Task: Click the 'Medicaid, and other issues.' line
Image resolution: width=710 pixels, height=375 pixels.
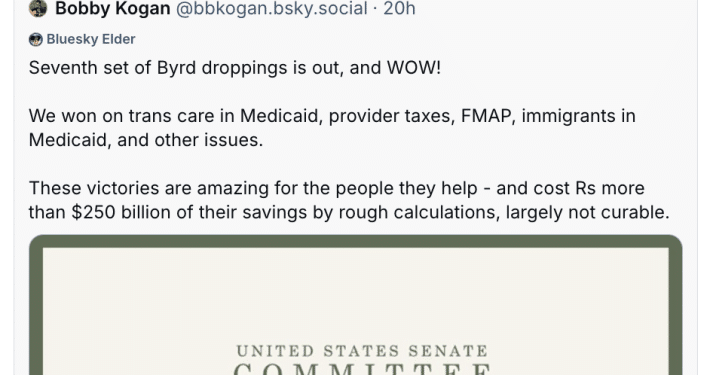Action: (x=146, y=140)
